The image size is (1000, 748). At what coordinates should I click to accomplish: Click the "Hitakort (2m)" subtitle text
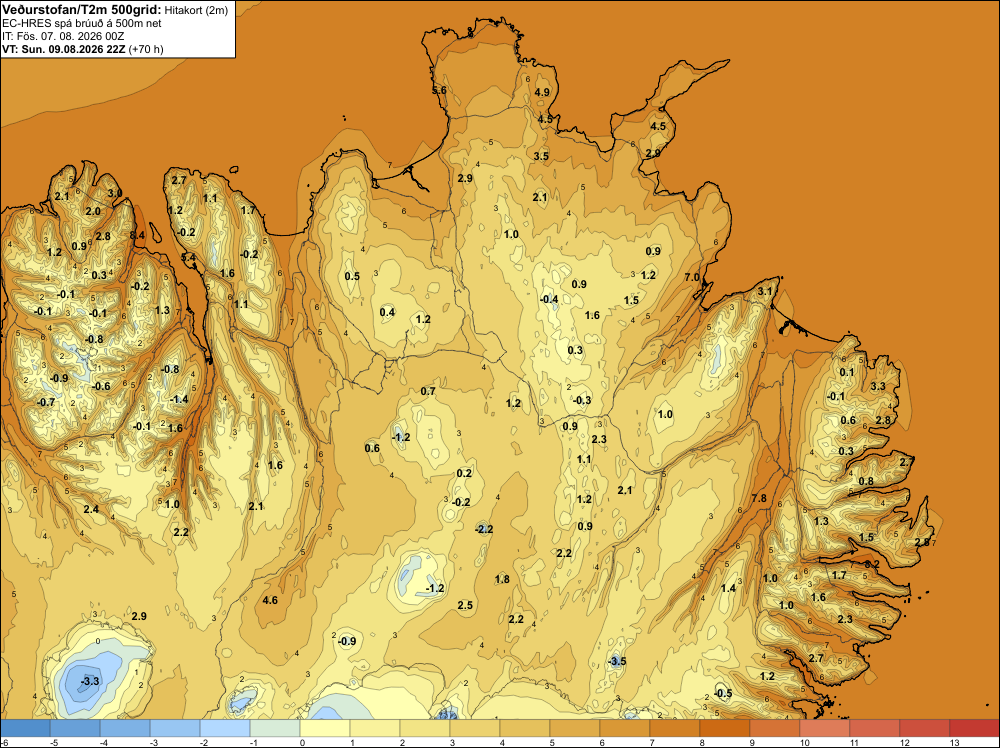point(196,10)
